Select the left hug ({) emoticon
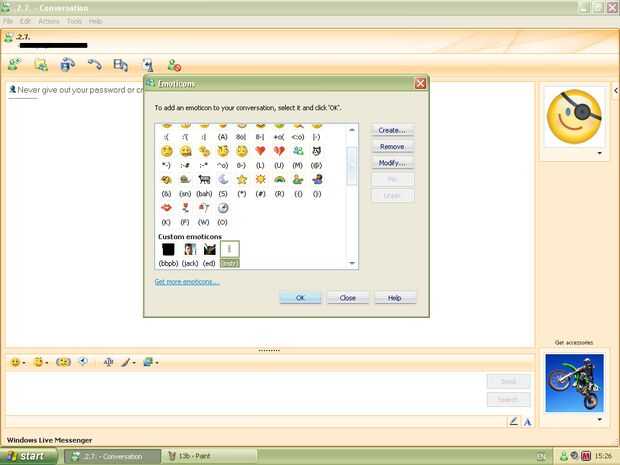This screenshot has width=620, height=465. [x=298, y=180]
